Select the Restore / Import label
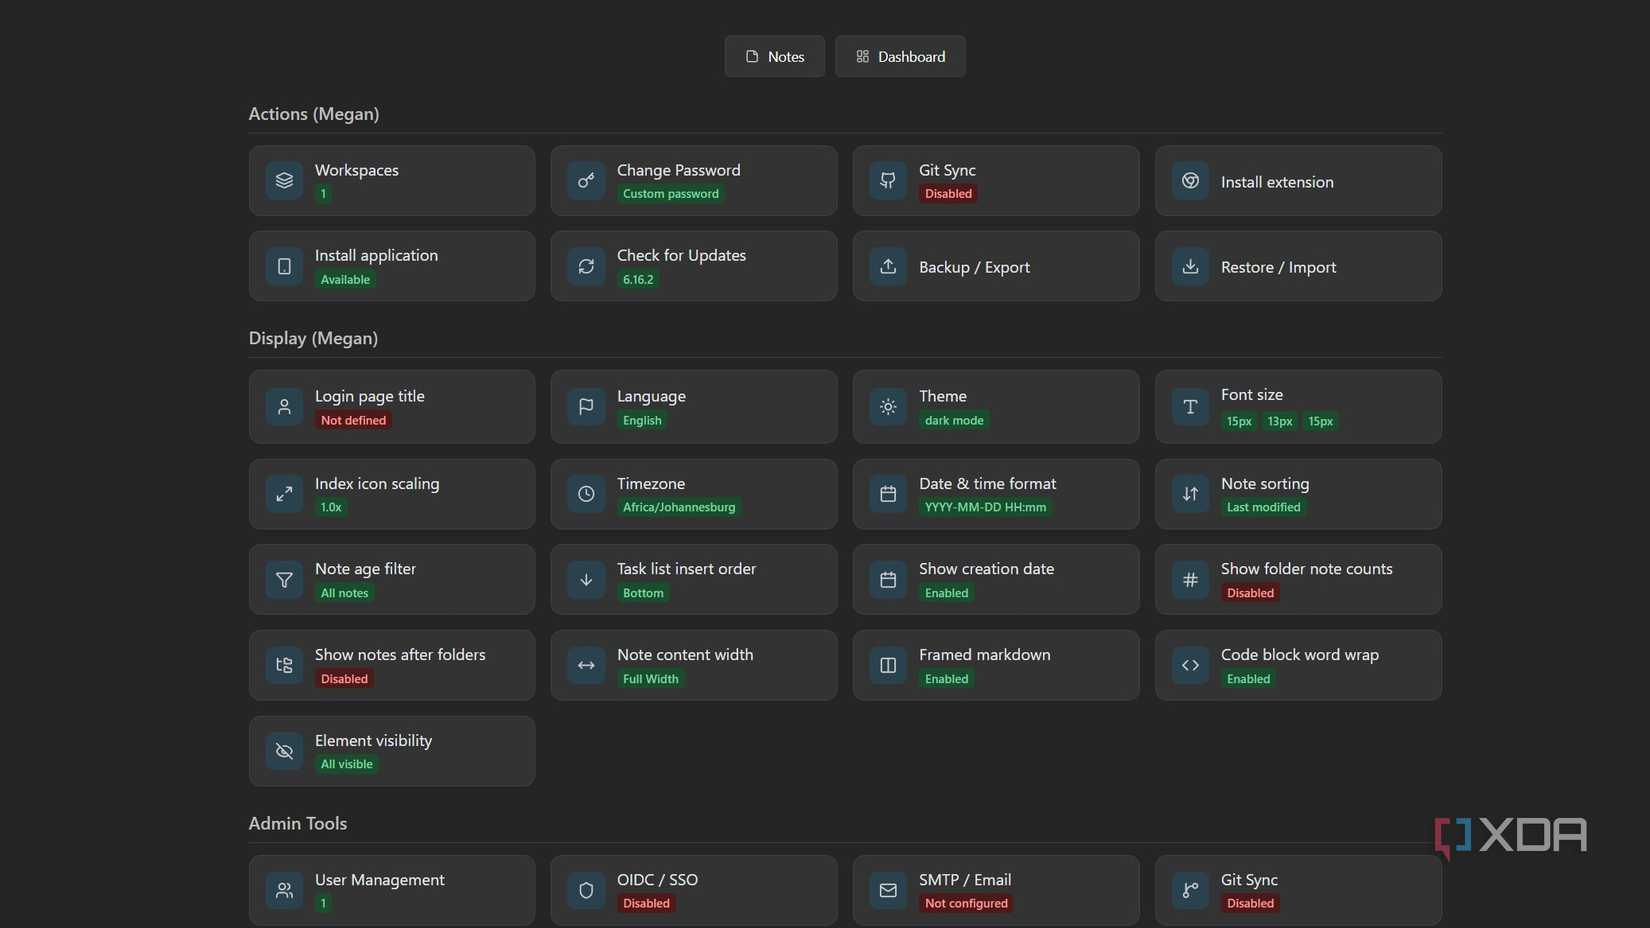This screenshot has height=928, width=1650. (x=1278, y=267)
